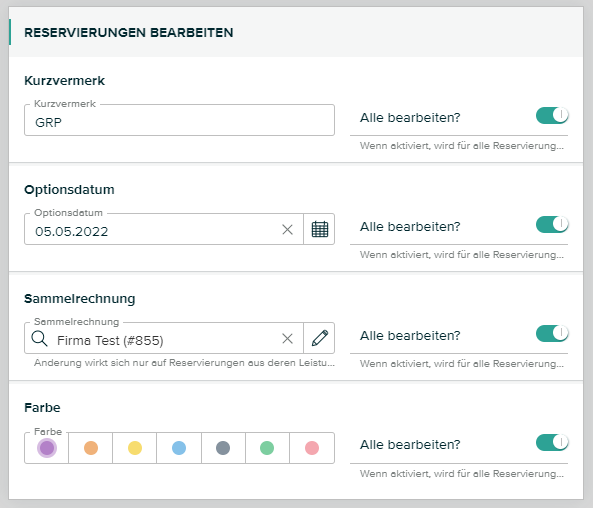
Task: Open the Optionsdatum calendar picker
Action: tap(320, 229)
